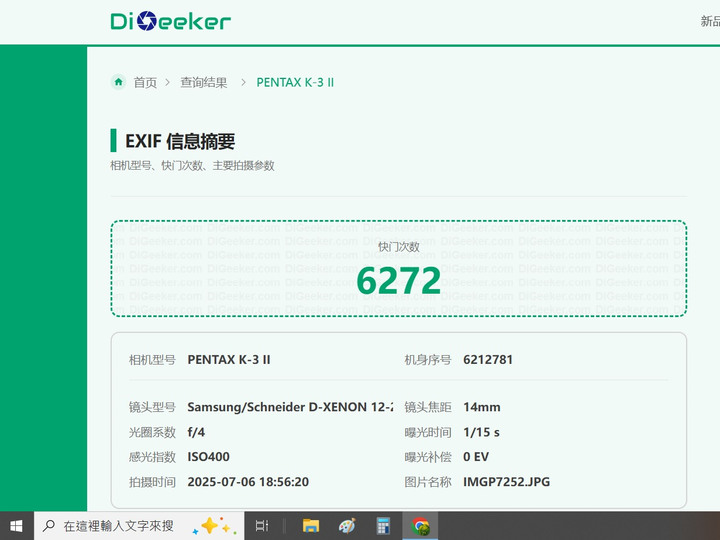Image resolution: width=720 pixels, height=540 pixels.
Task: Click the 拍摄时间 label
Action: pyautogui.click(x=152, y=482)
